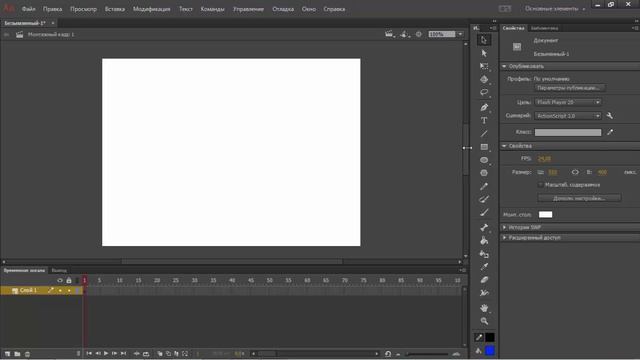This screenshot has width=640, height=360.
Task: Open the Правка menu
Action: pos(53,9)
